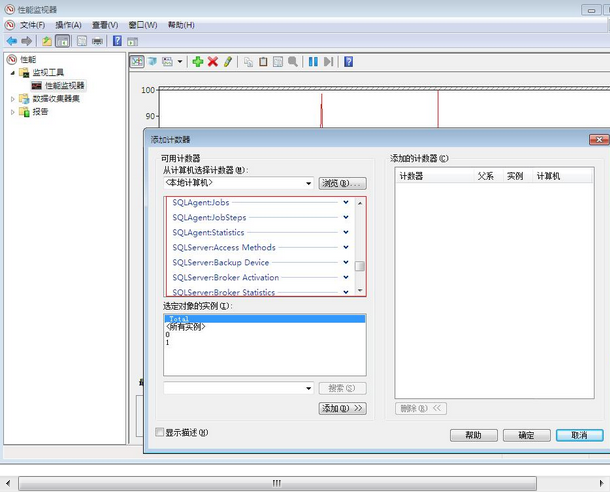614x493 pixels.
Task: Click the up one level folder icon
Action: click(x=47, y=41)
